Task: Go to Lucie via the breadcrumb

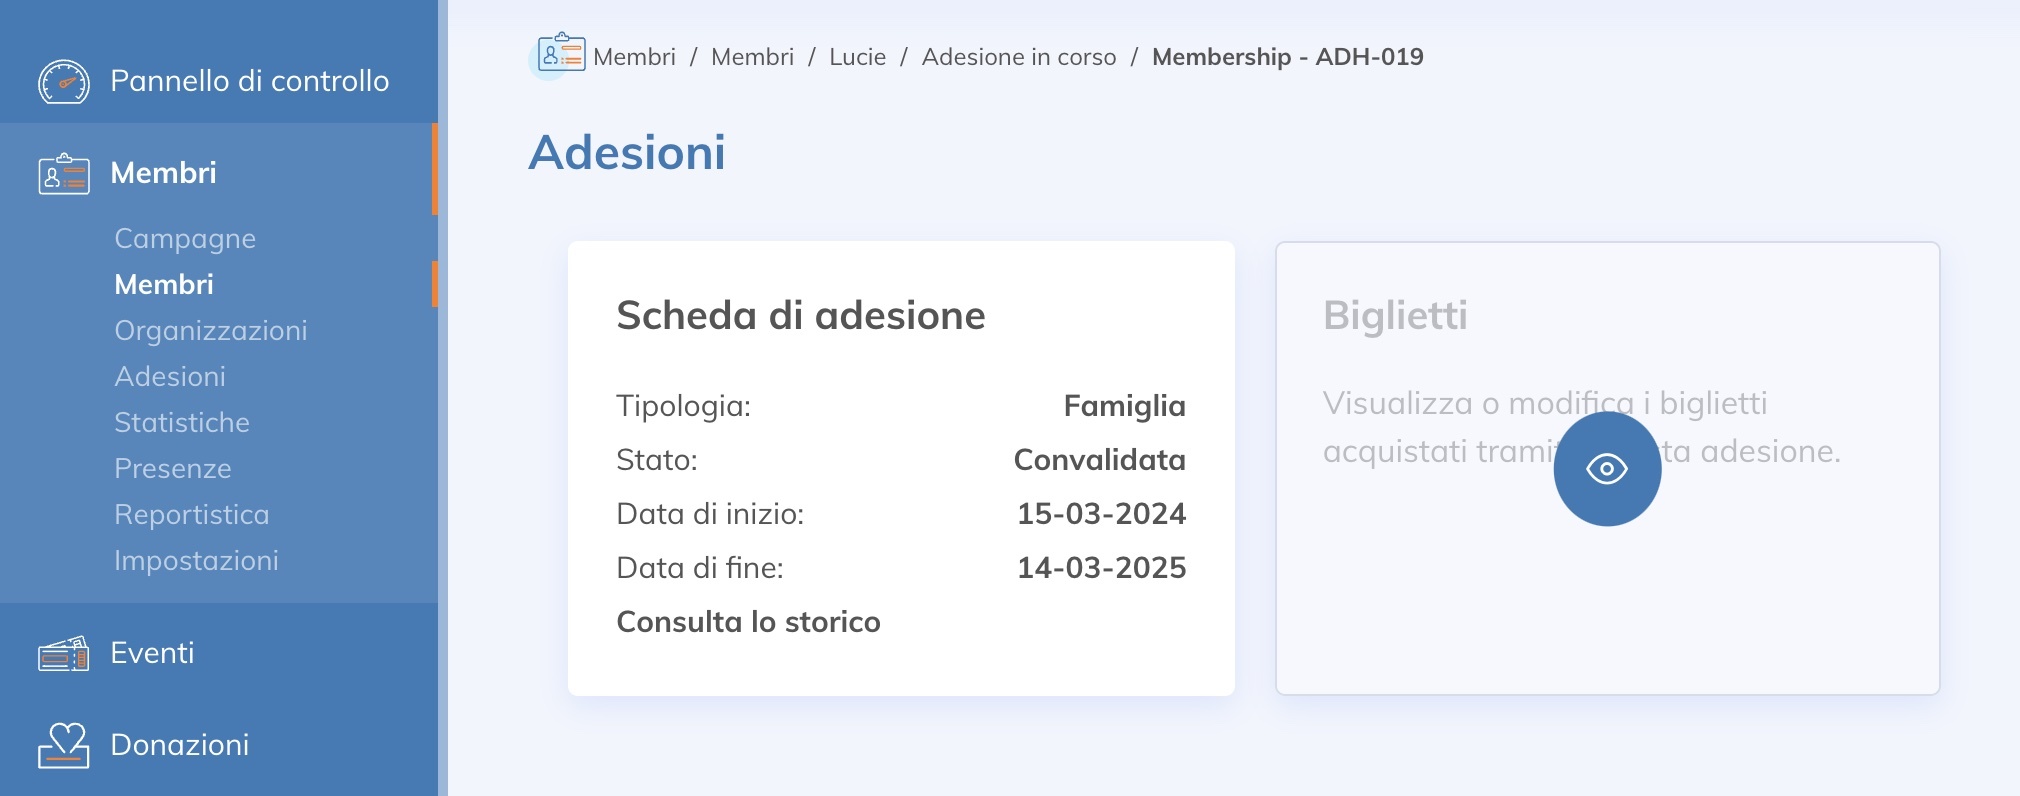Action: pyautogui.click(x=856, y=56)
